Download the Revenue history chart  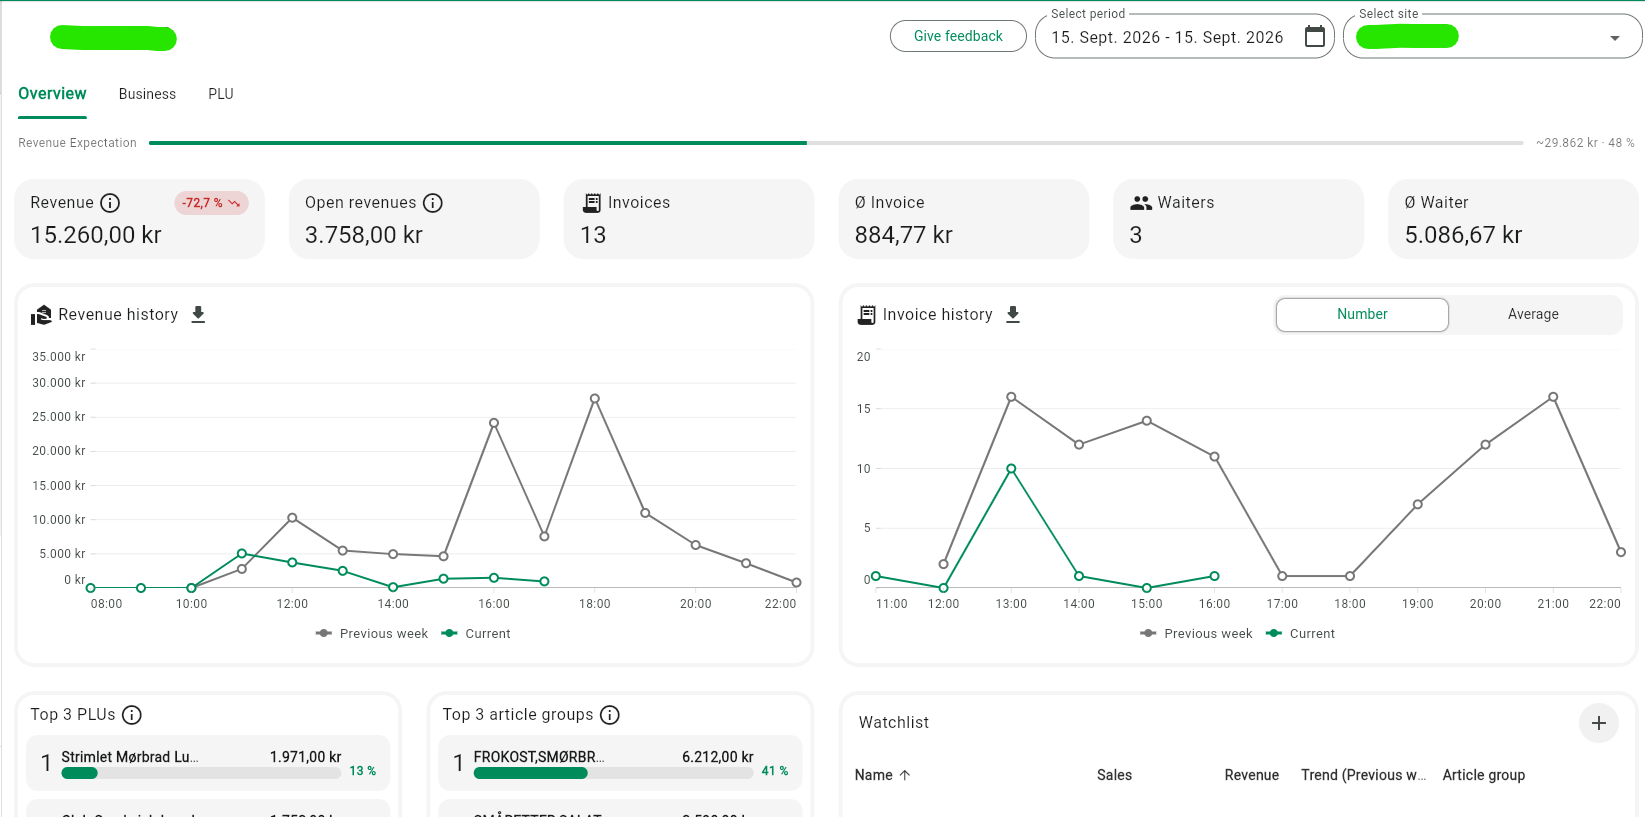[198, 315]
